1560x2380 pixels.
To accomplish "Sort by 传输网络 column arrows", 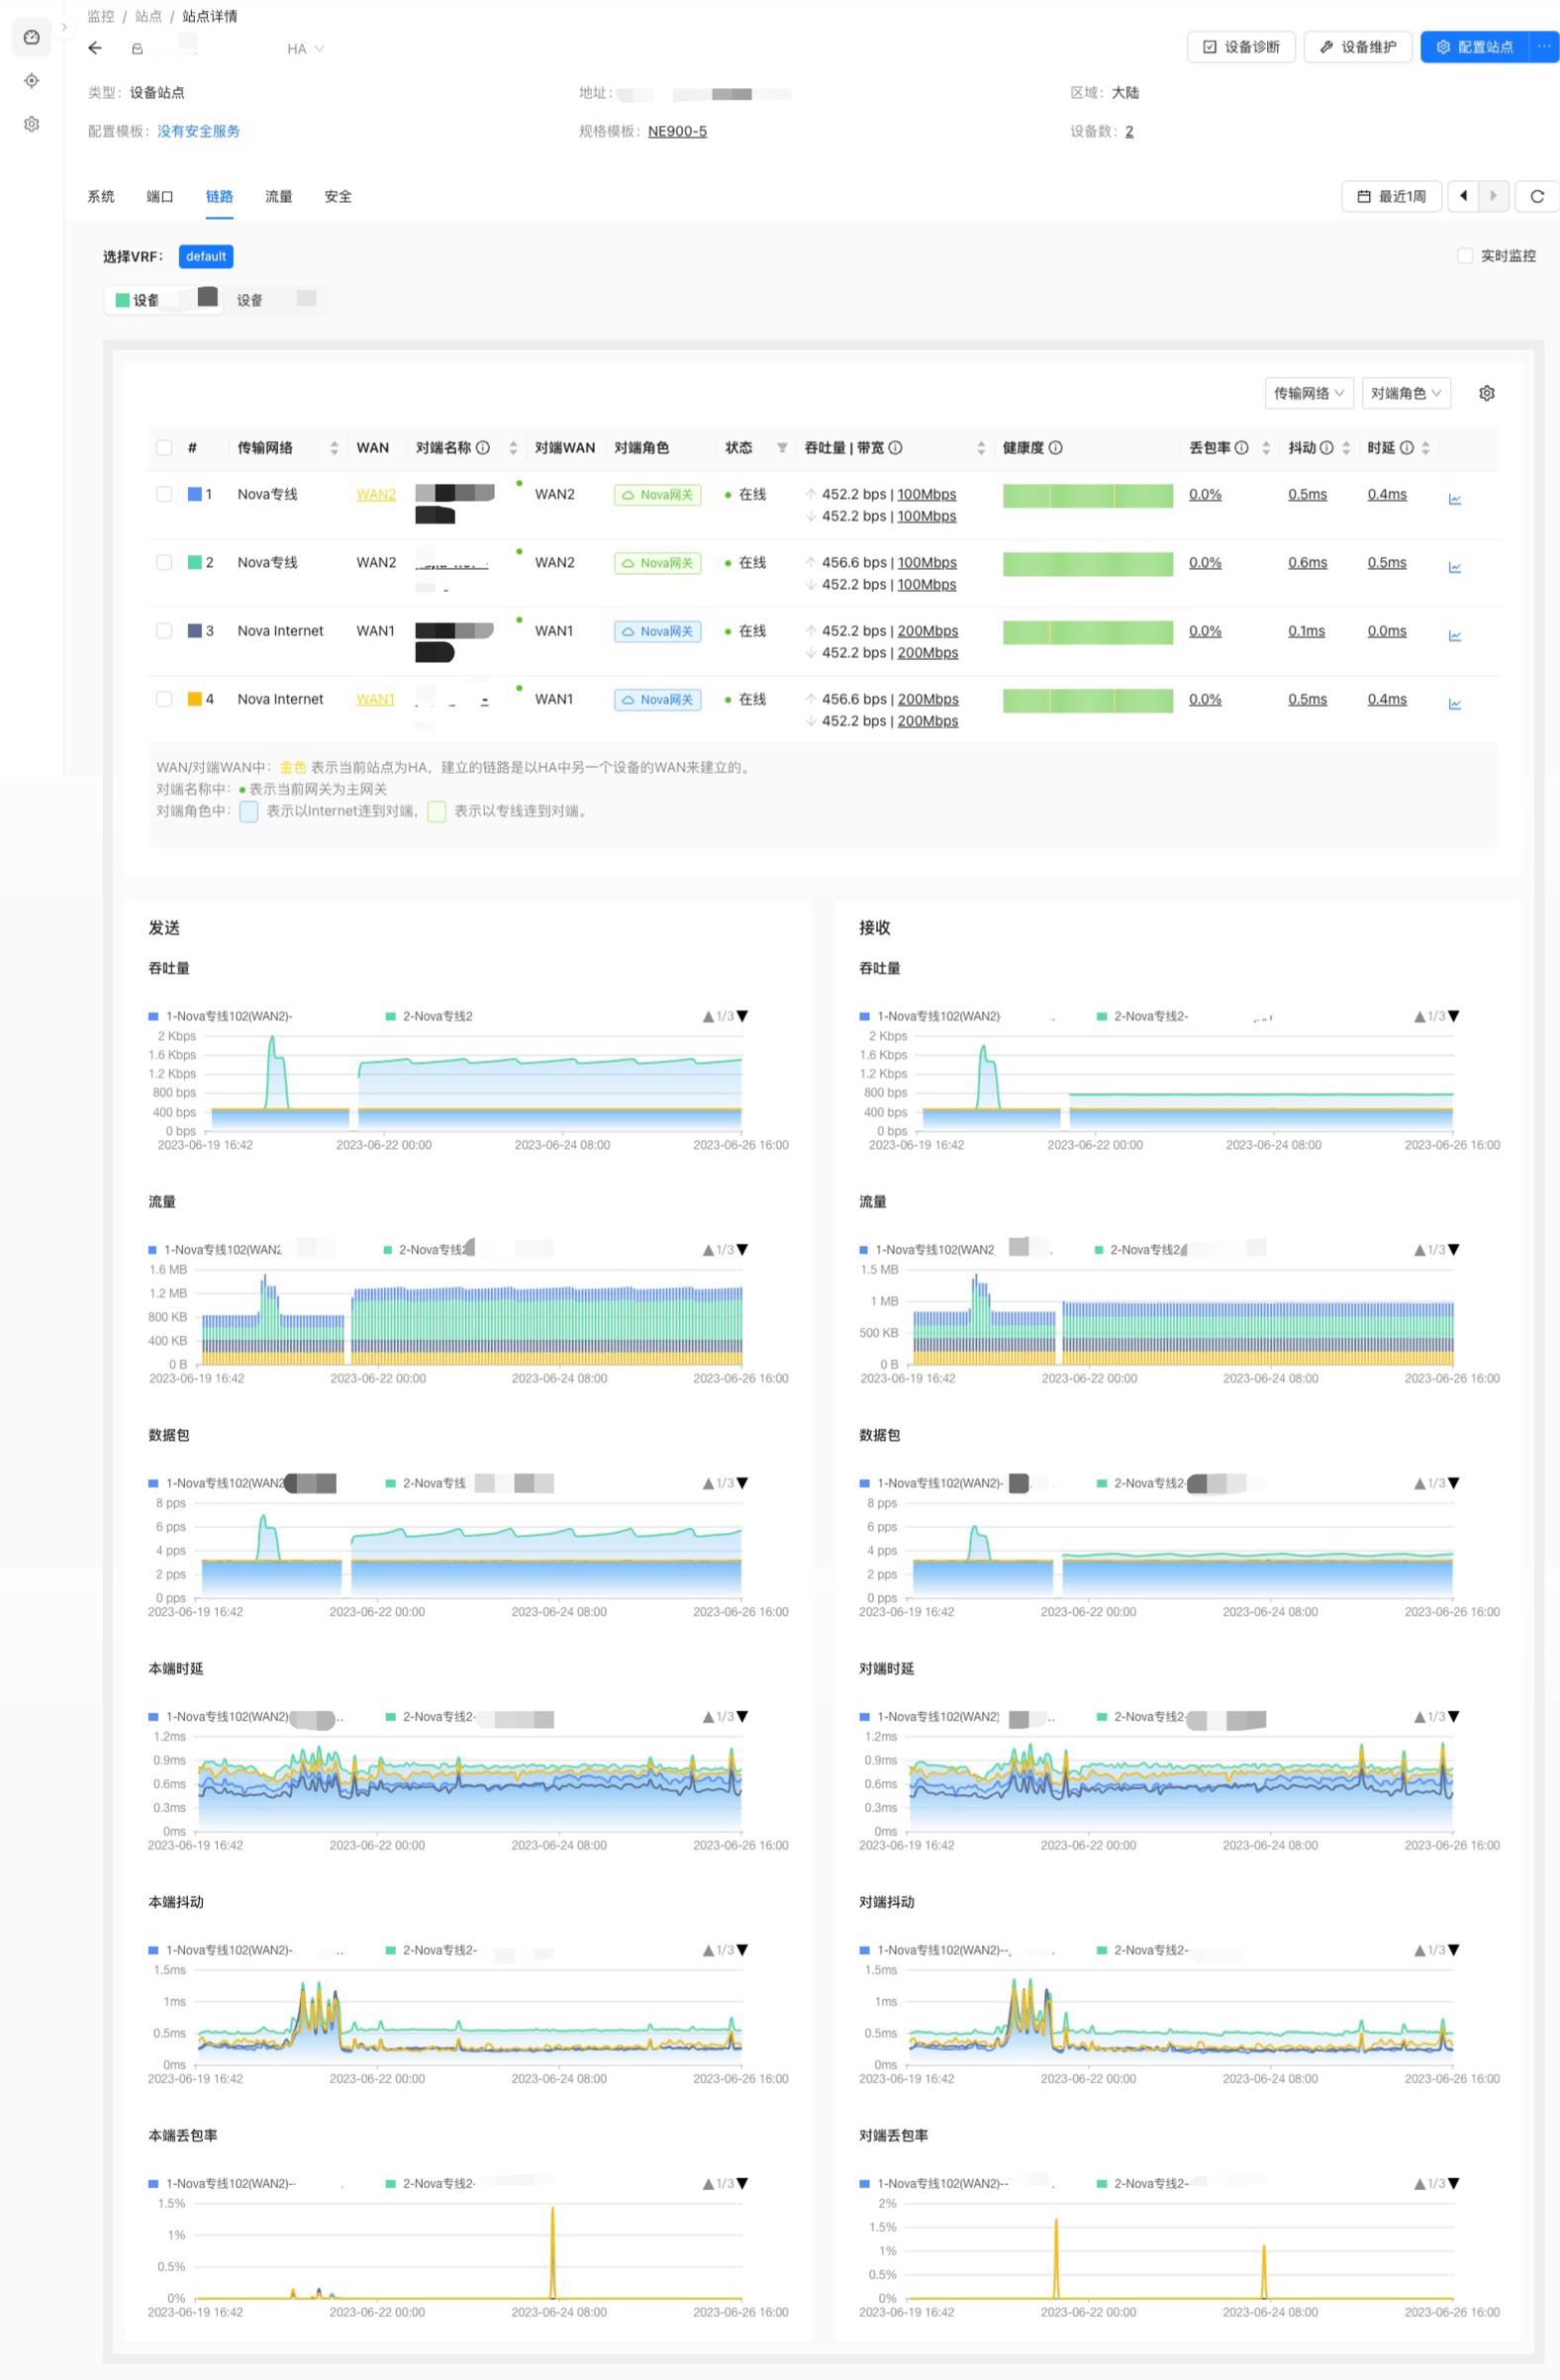I will pyautogui.click(x=334, y=448).
